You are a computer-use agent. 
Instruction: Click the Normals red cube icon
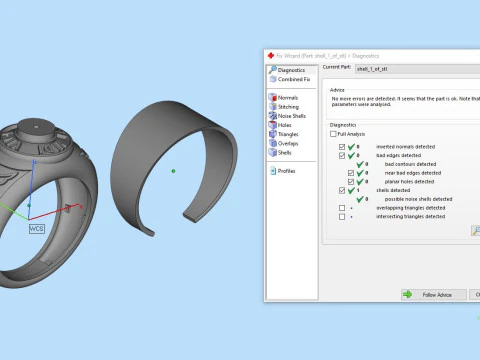[273, 97]
